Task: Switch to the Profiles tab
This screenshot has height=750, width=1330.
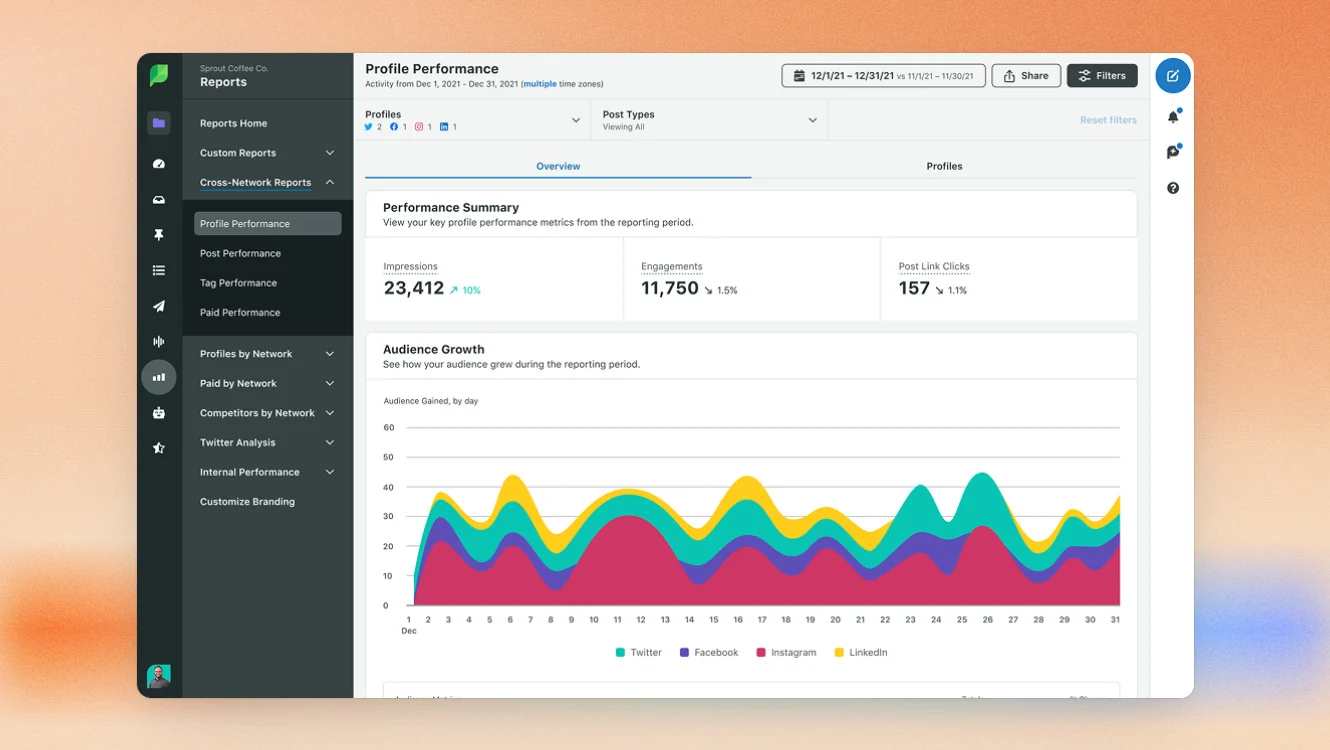Action: 944,166
